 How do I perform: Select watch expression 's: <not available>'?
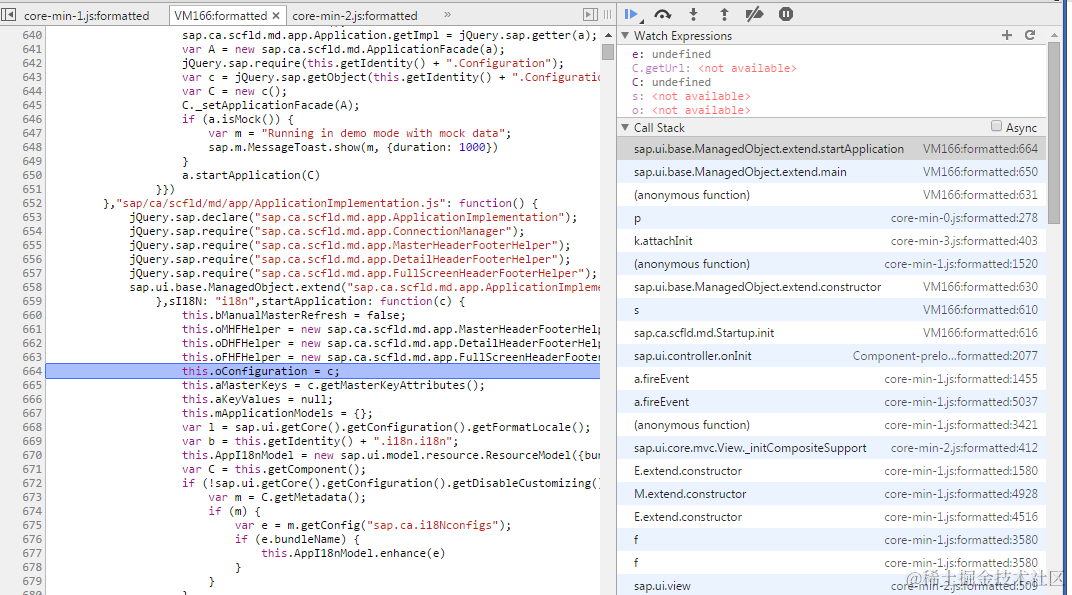tap(691, 96)
